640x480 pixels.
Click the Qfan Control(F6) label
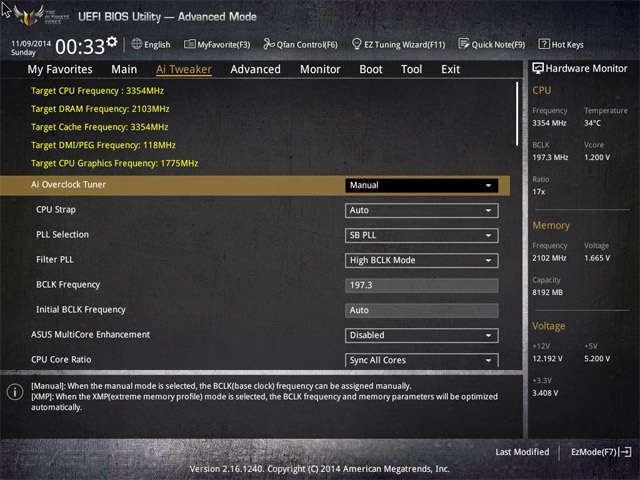pos(307,44)
